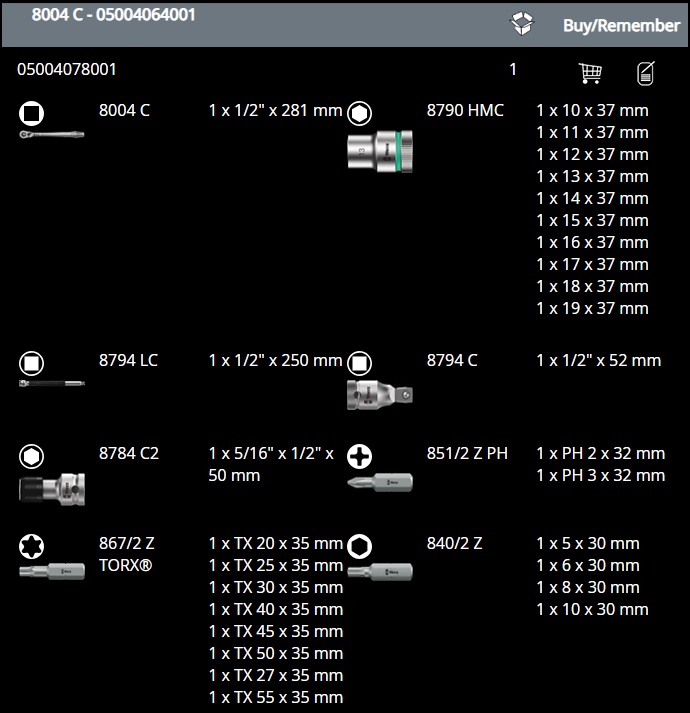
Task: Click the square drive icon for 8794 LC
Action: coord(31,363)
